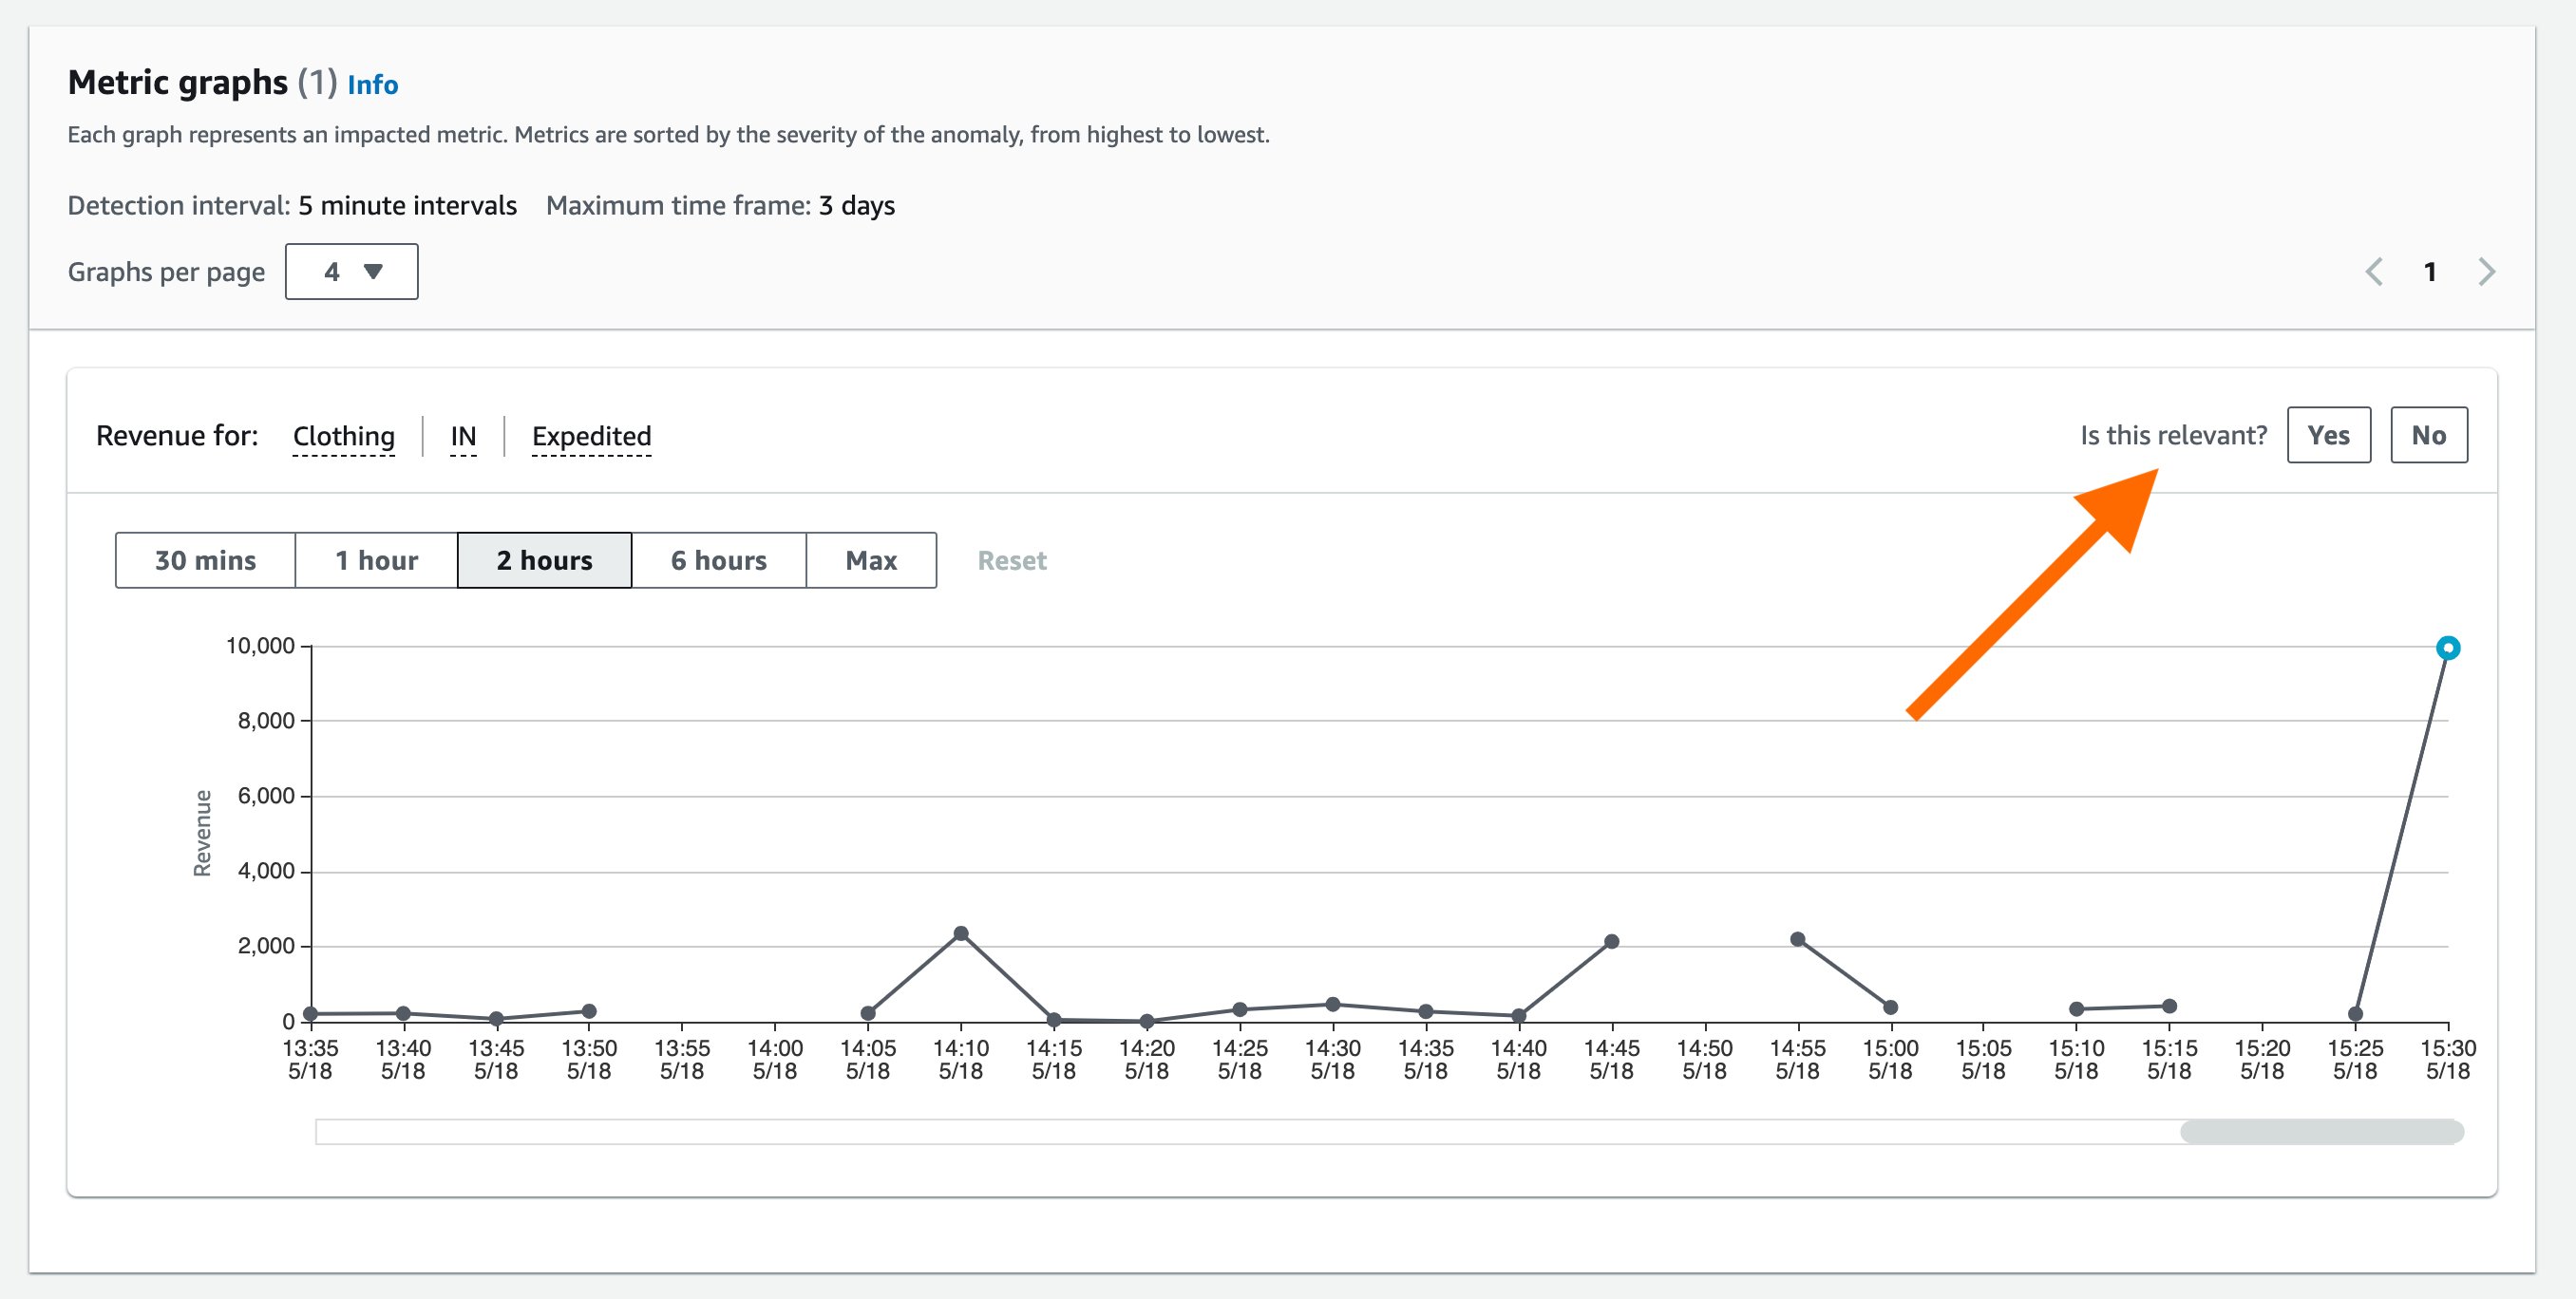2576x1299 pixels.
Task: Click the 14:45 data point
Action: coord(1611,941)
